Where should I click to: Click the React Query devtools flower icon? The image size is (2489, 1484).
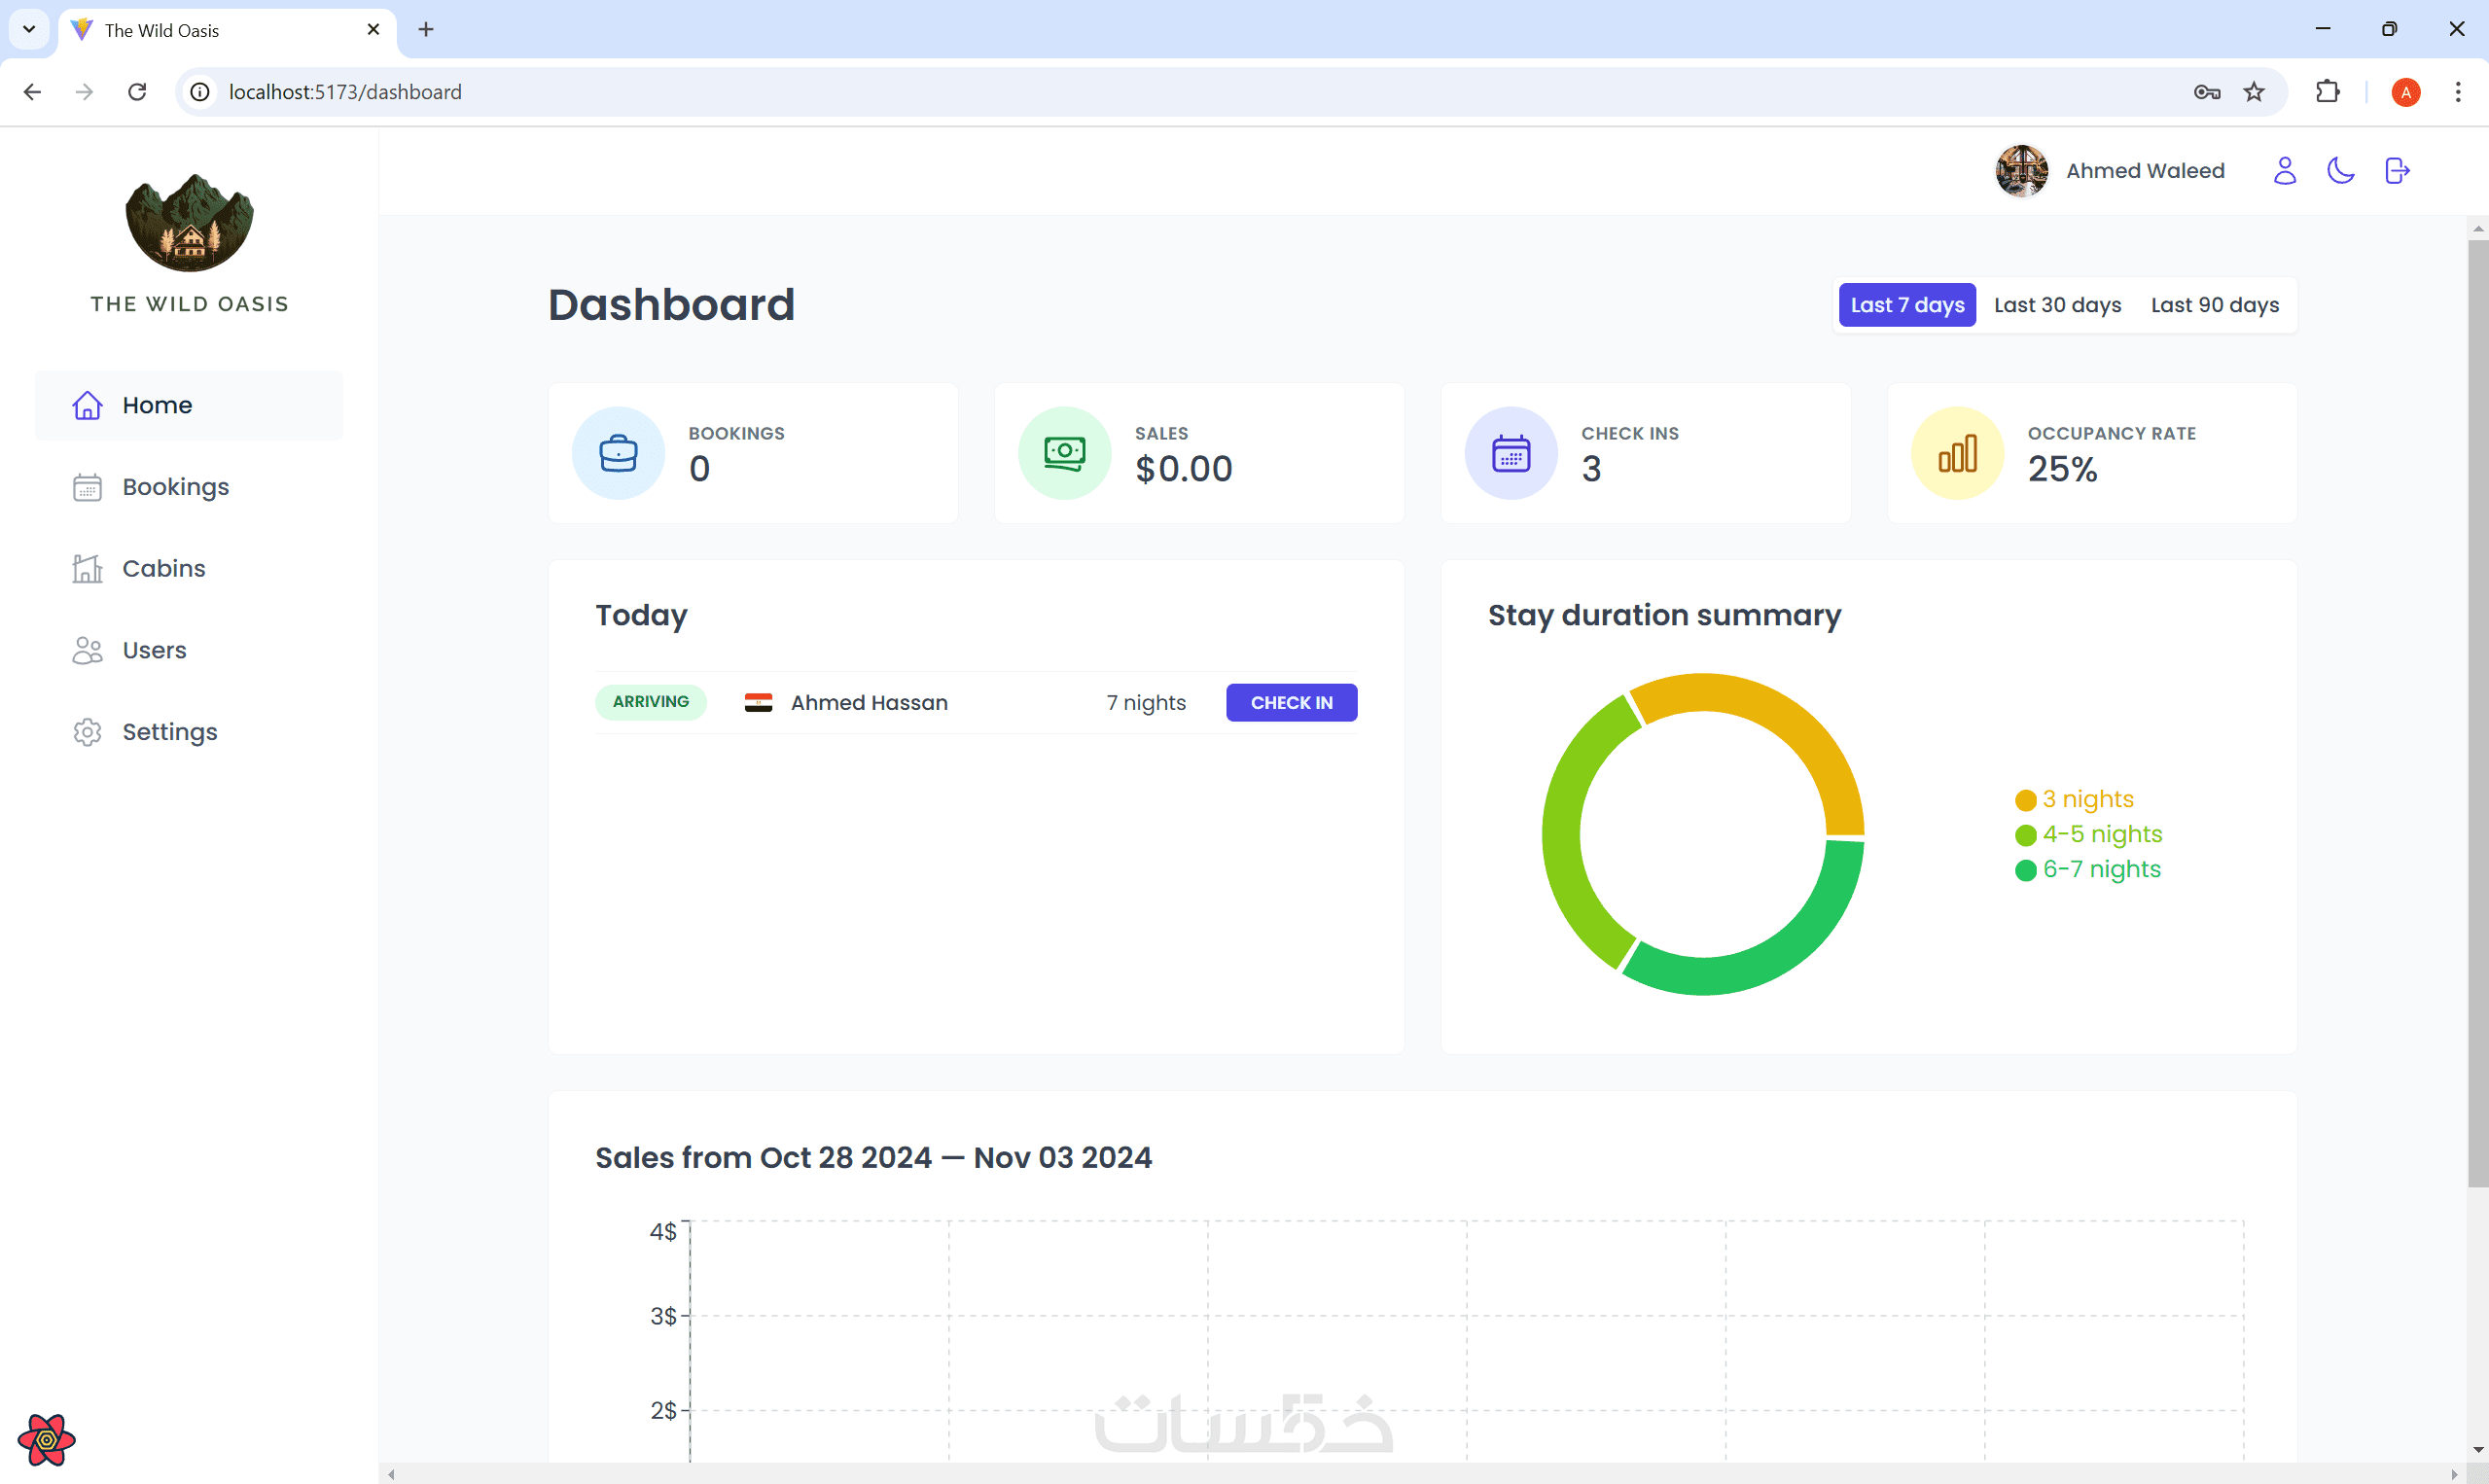pyautogui.click(x=46, y=1439)
